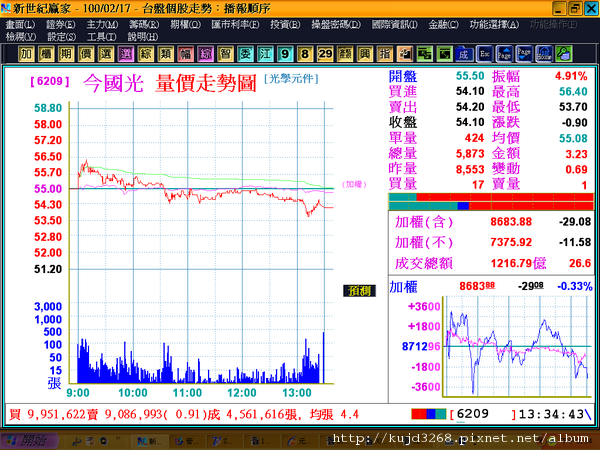The width and height of the screenshot is (600, 450).
Task: Click the 智 toolbar icon
Action: pyautogui.click(x=225, y=54)
